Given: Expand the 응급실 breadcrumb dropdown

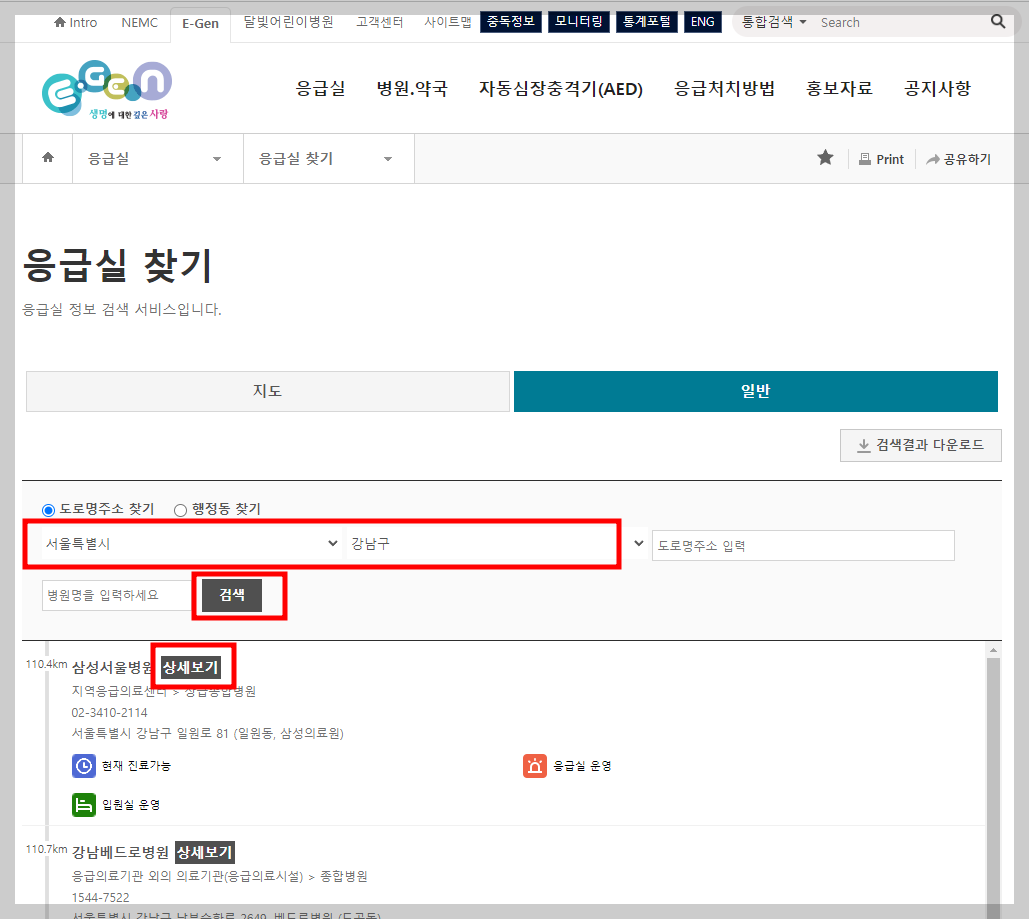Looking at the screenshot, I should [x=158, y=159].
